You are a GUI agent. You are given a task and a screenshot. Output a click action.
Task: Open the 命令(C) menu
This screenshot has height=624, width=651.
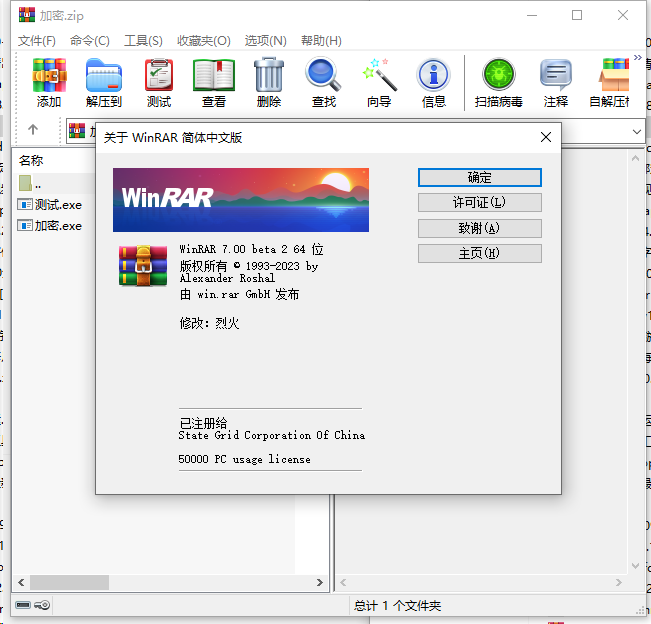(89, 41)
